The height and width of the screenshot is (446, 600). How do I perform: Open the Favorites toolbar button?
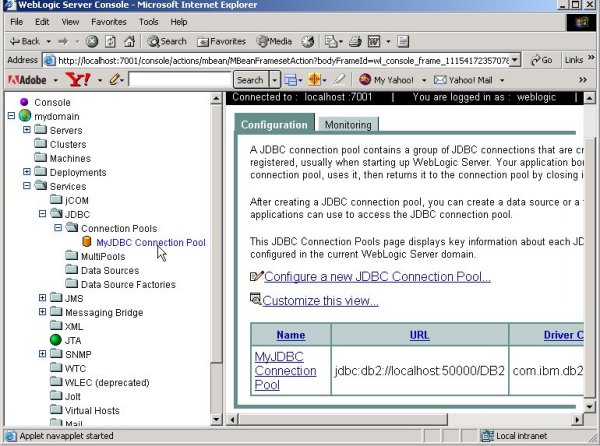pyautogui.click(x=221, y=41)
